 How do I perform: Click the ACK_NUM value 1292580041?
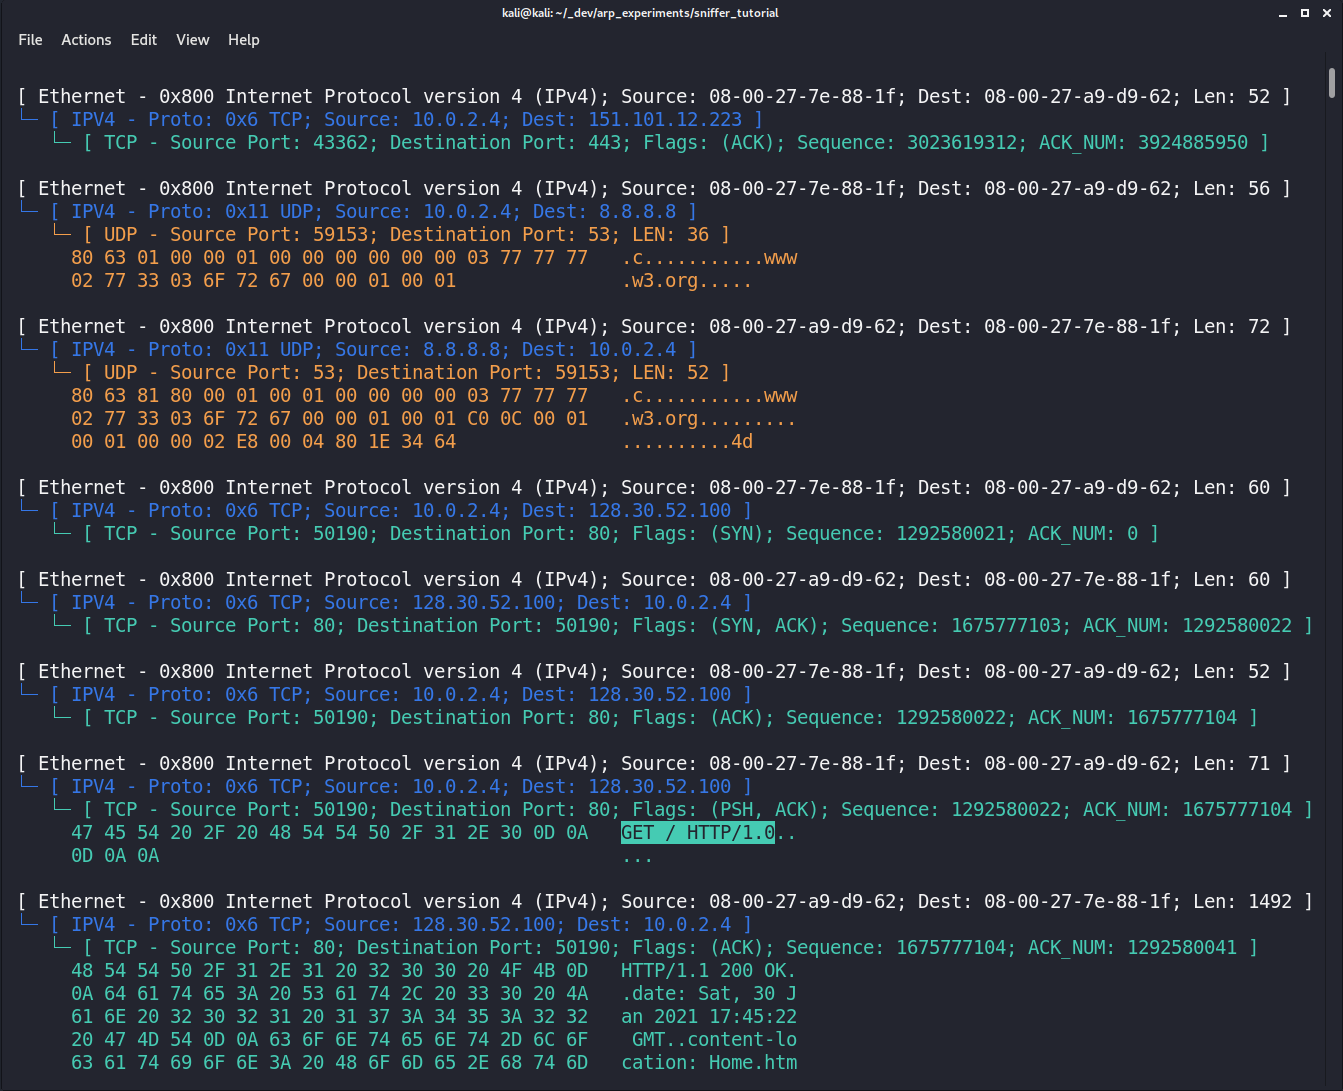(x=1182, y=948)
